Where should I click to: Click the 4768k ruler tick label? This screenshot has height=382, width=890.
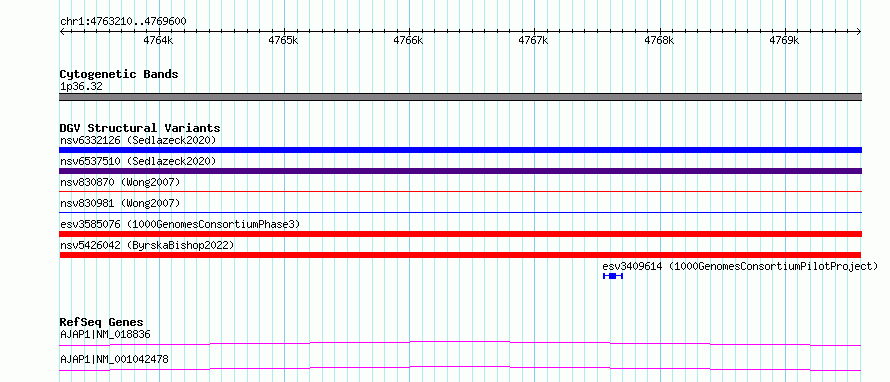tap(659, 40)
